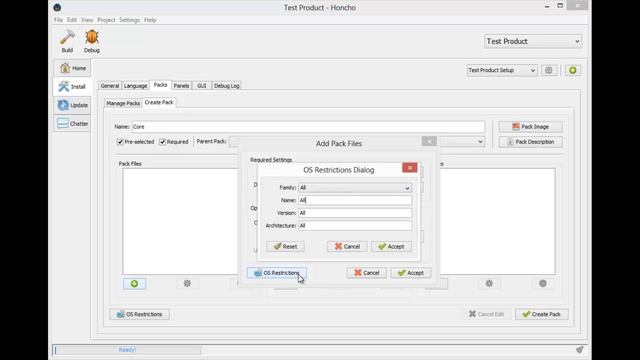Open the Test Product project dropdown
Image resolution: width=640 pixels, height=360 pixels.
pyautogui.click(x=533, y=41)
